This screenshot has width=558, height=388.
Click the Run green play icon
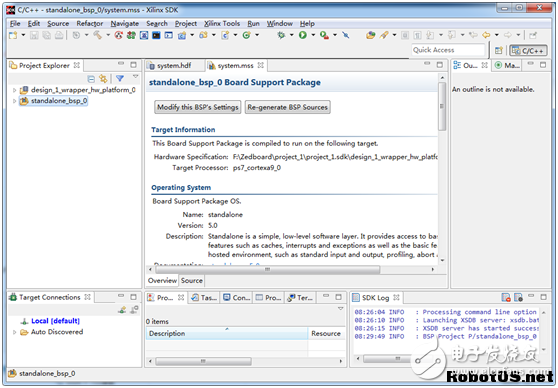tap(303, 35)
